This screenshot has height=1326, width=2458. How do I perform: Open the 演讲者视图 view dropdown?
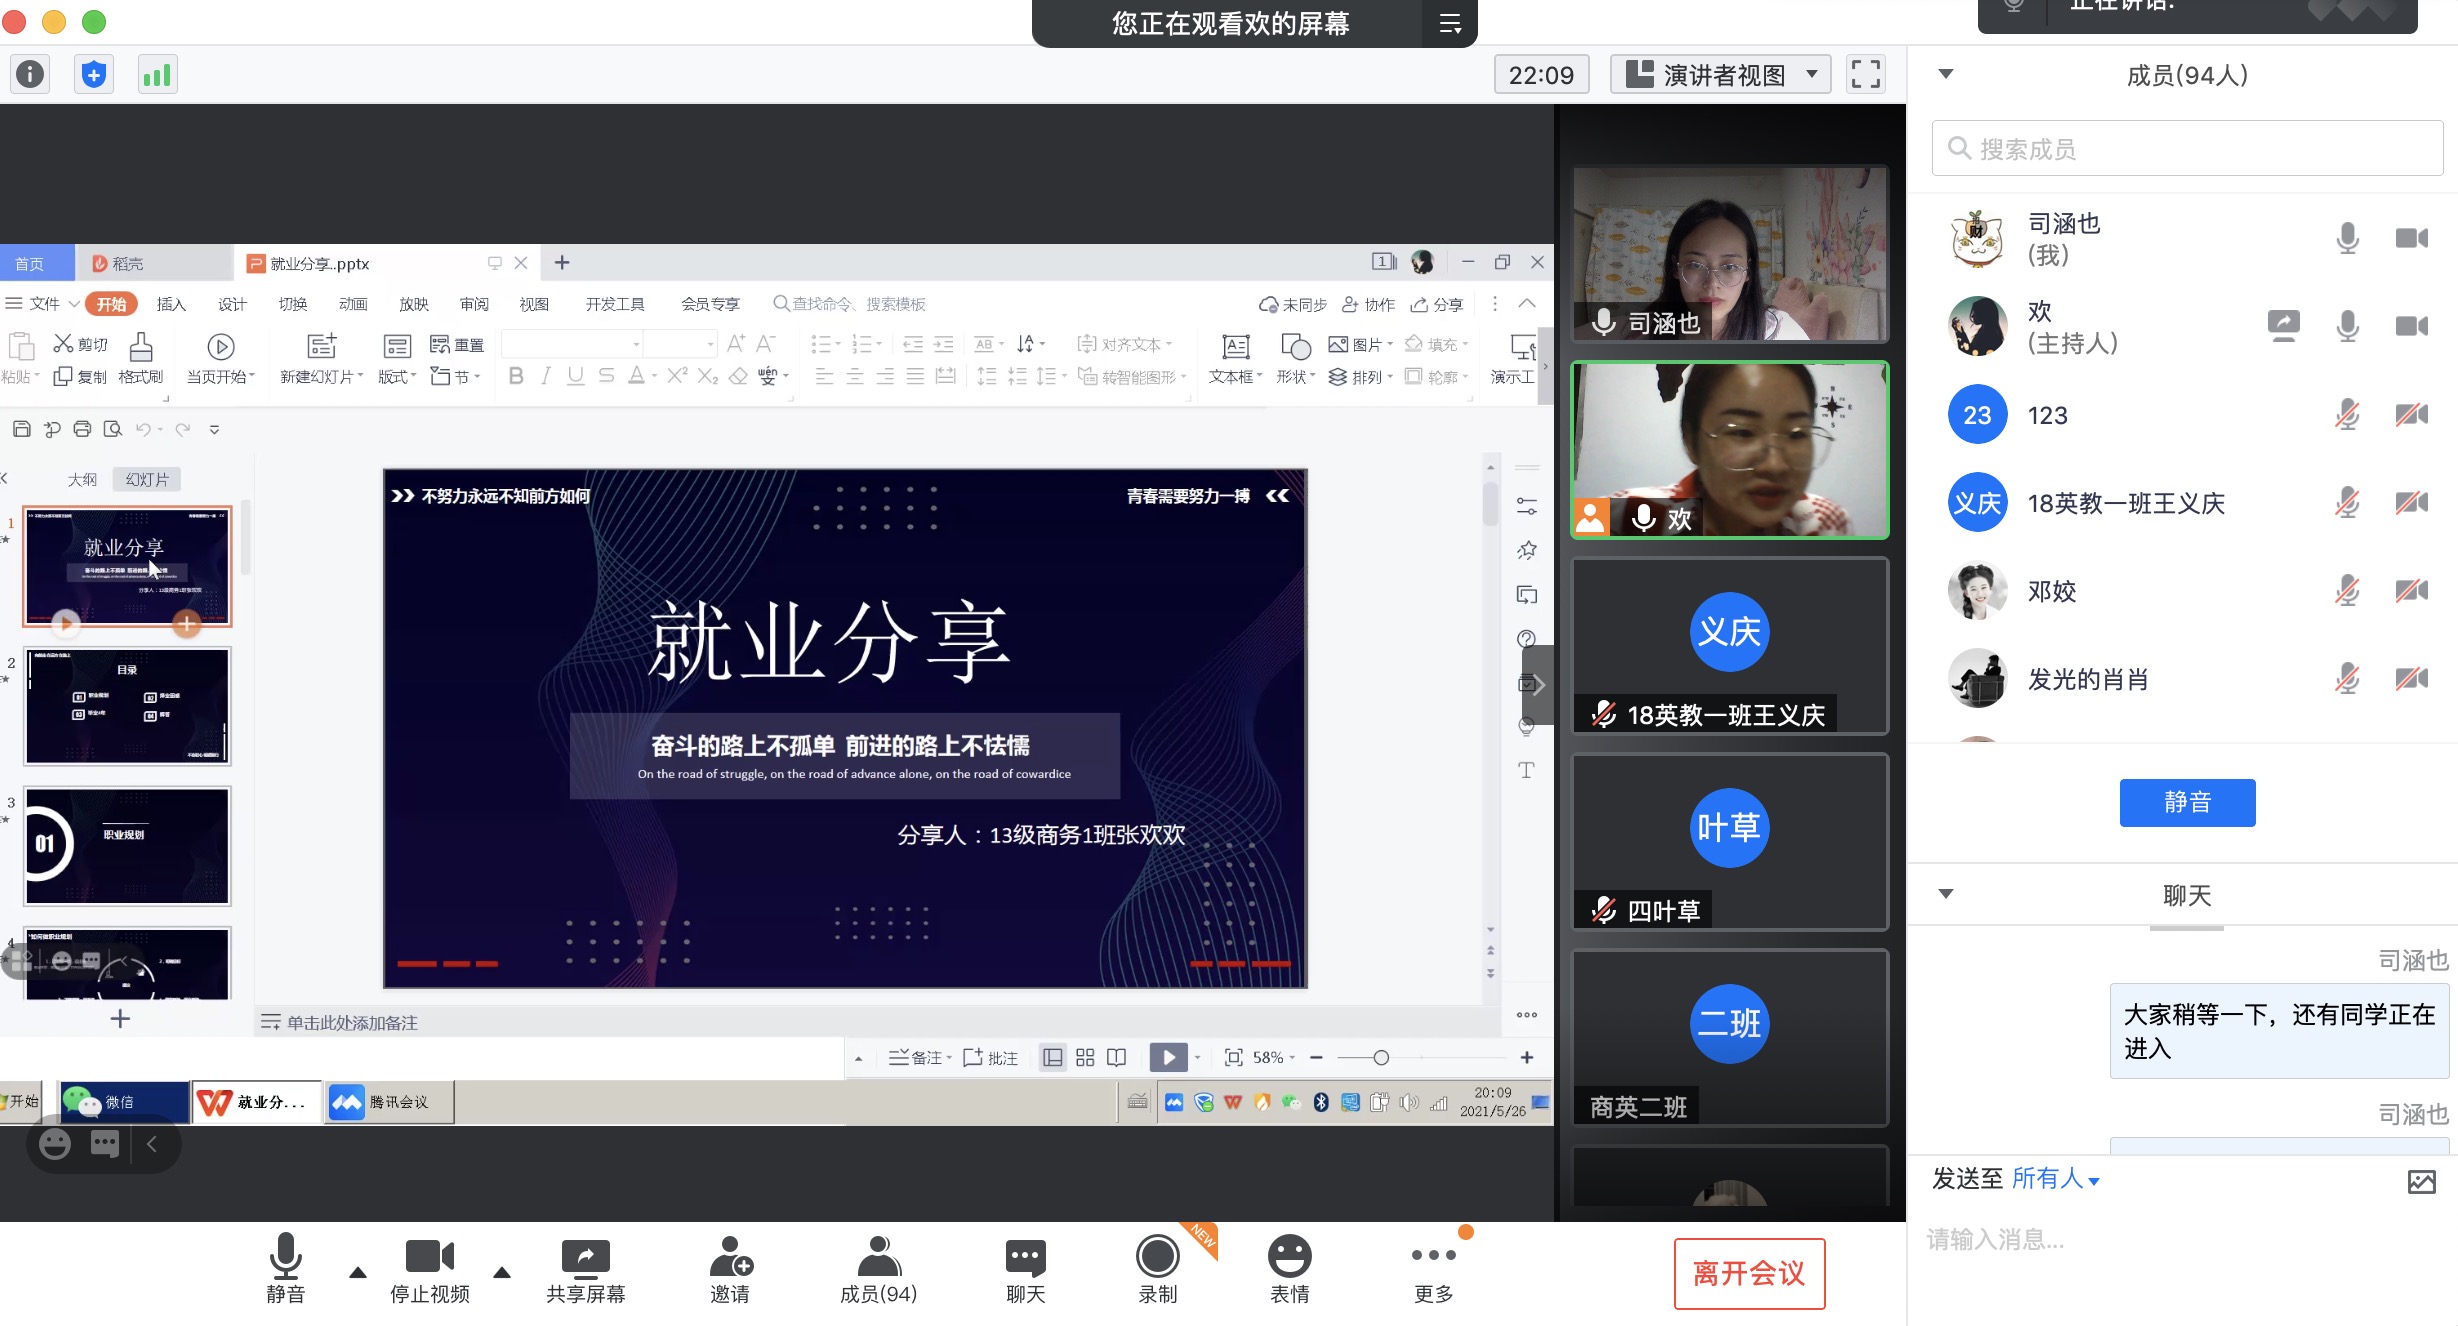1720,75
